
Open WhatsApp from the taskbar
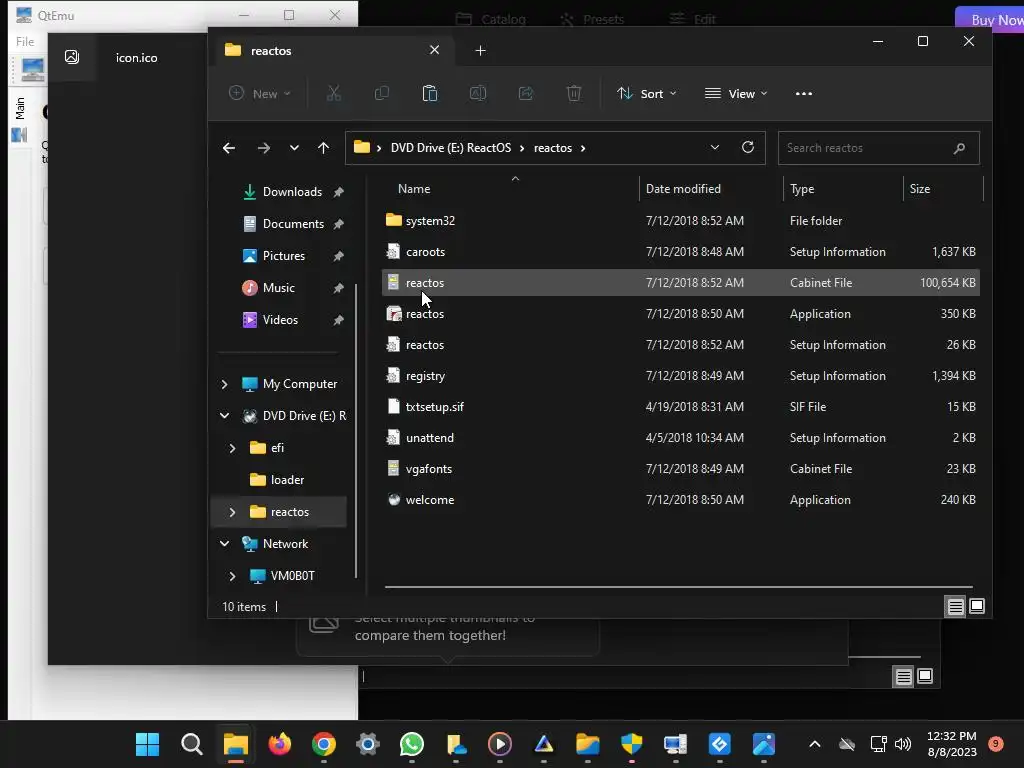(411, 744)
